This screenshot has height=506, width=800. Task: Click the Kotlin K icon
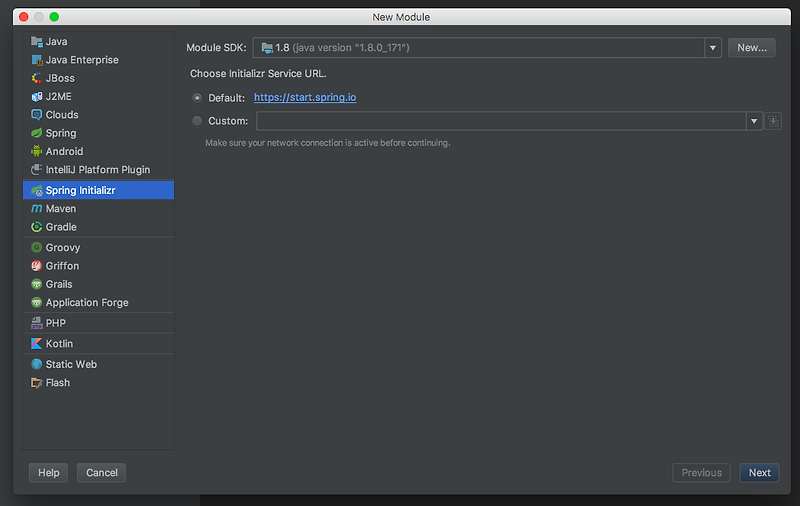pos(37,344)
